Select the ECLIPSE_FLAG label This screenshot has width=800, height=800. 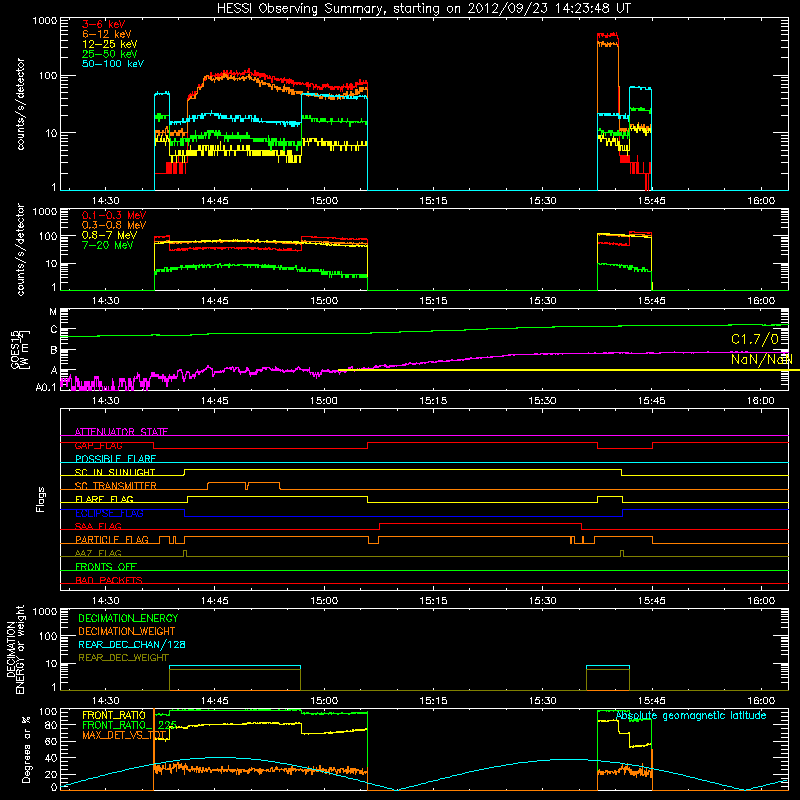[109, 513]
